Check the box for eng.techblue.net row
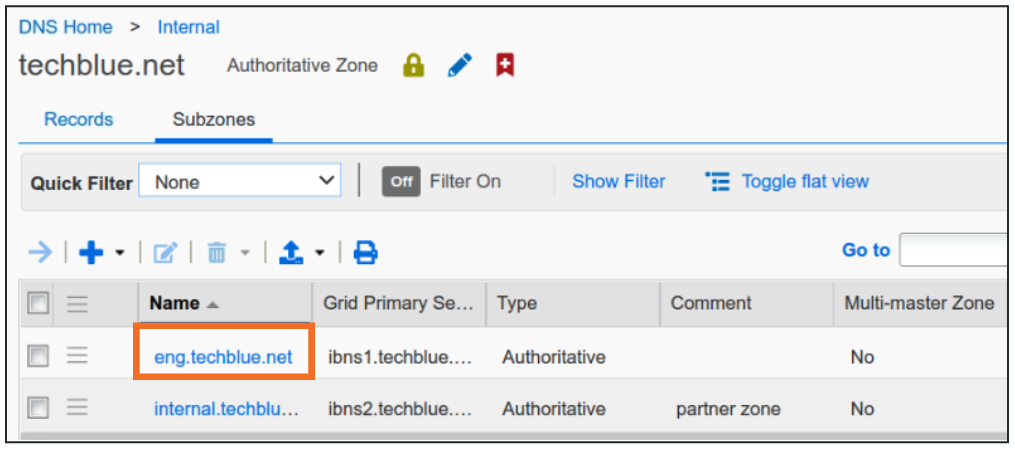The image size is (1015, 451). 38,356
